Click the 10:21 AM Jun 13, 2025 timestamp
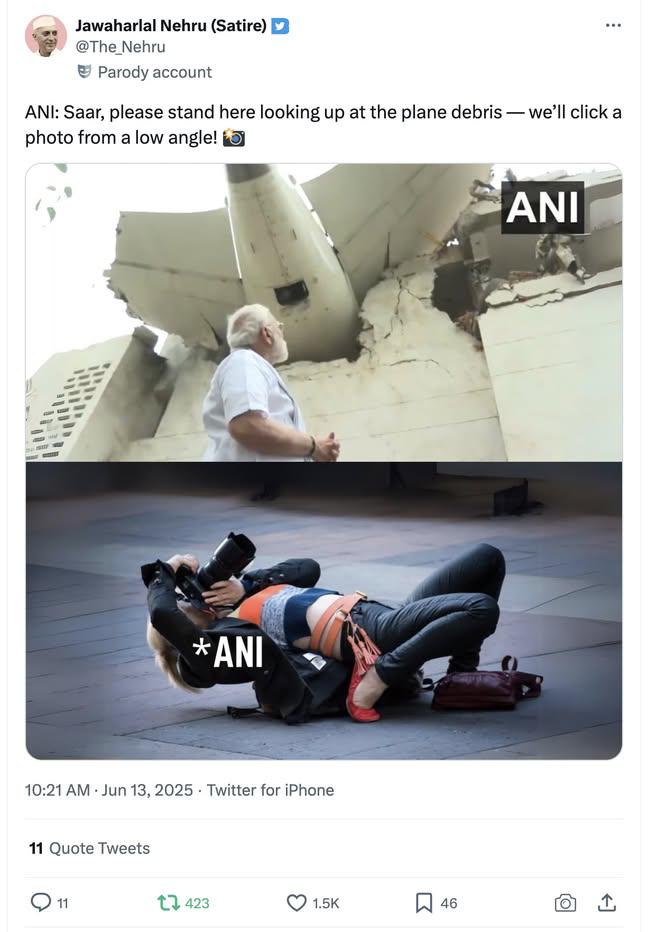This screenshot has width=648, height=932. coord(109,790)
